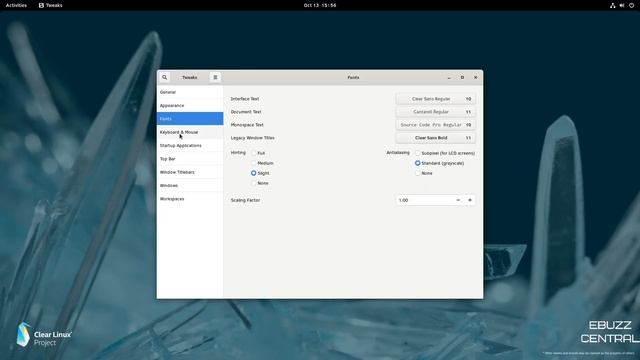
Task: Open Monospace Text font chooser Source Code Pro
Action: pyautogui.click(x=436, y=125)
